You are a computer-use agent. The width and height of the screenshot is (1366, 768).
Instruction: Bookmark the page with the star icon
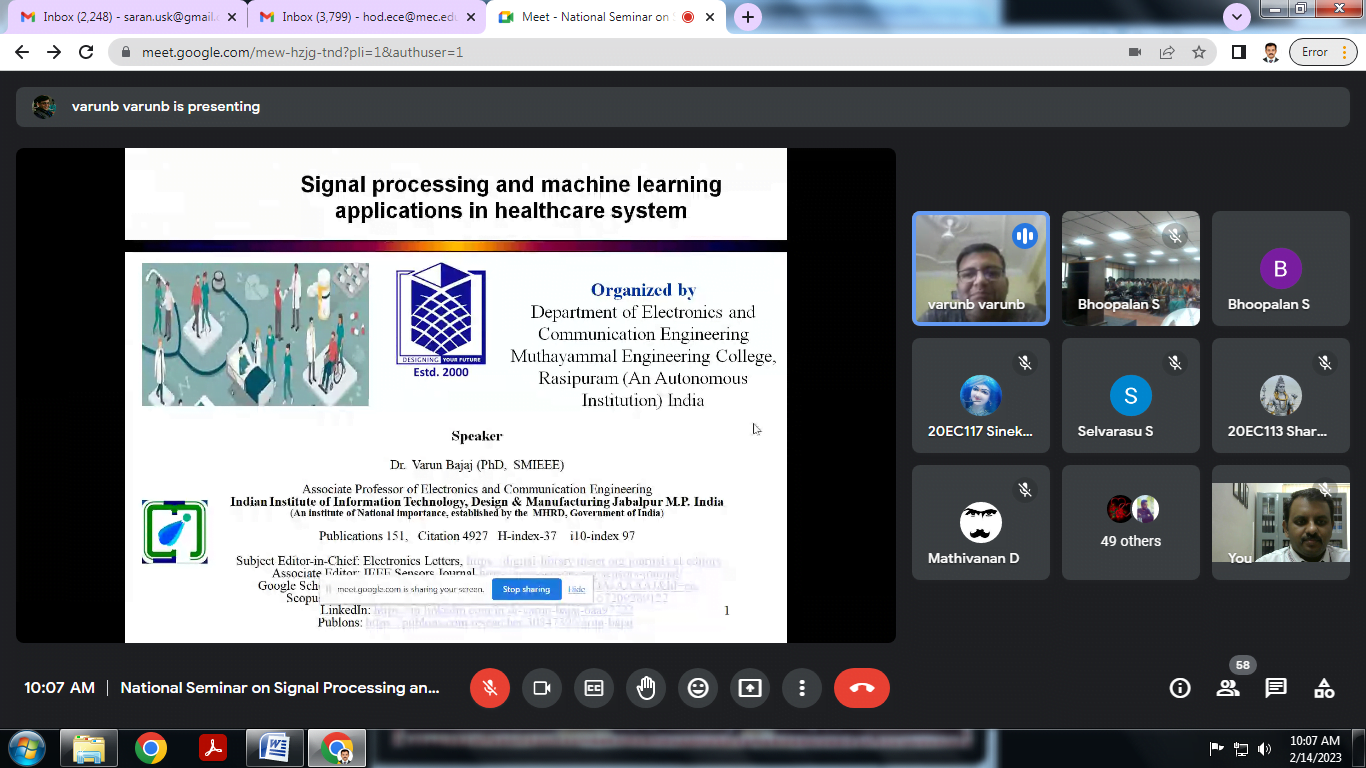(1197, 51)
